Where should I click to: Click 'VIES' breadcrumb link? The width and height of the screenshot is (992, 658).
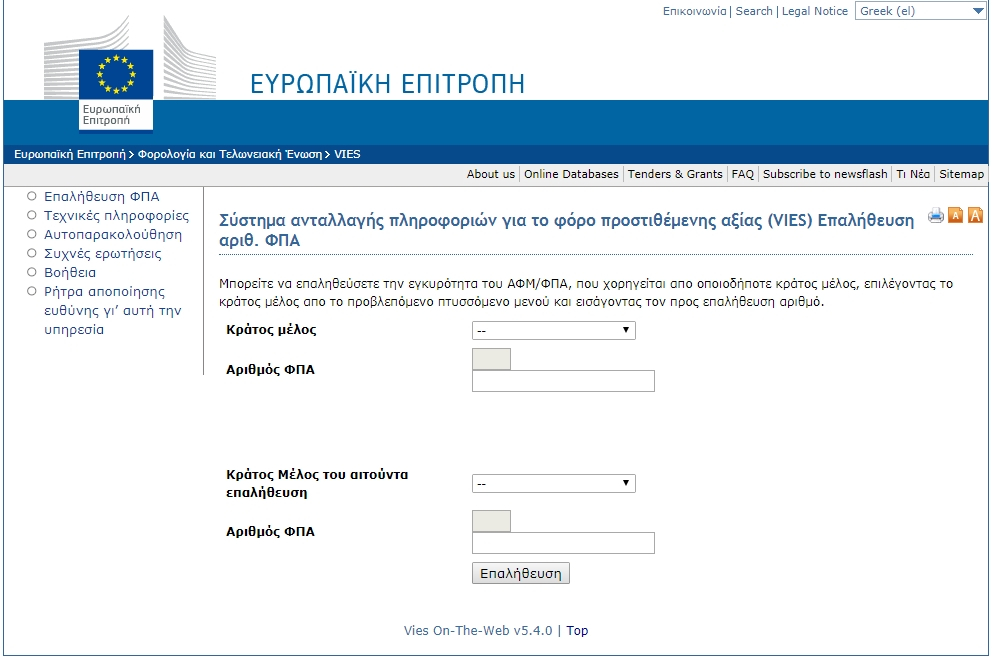[x=347, y=154]
